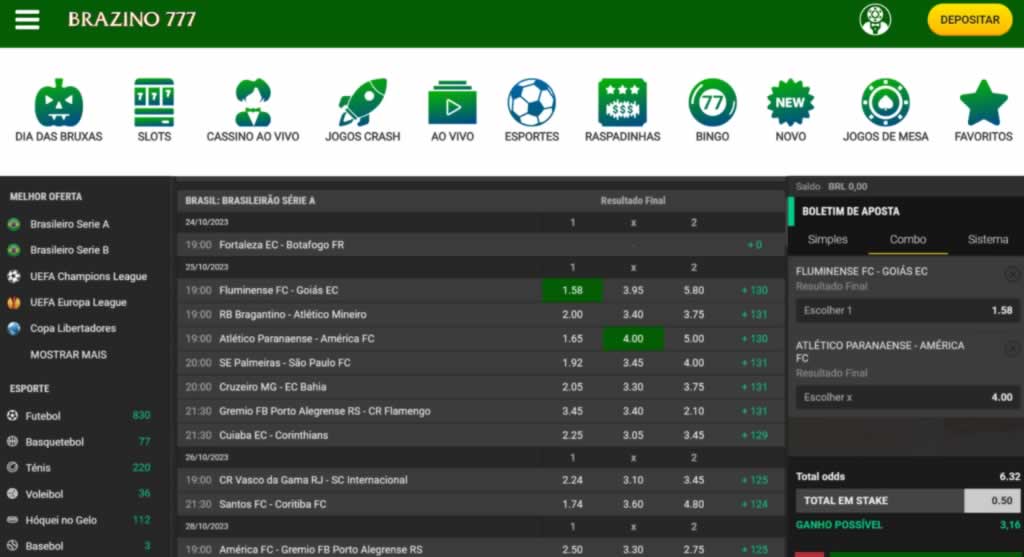The height and width of the screenshot is (557, 1024).
Task: Switch to the Combo bet tab
Action: (x=908, y=240)
